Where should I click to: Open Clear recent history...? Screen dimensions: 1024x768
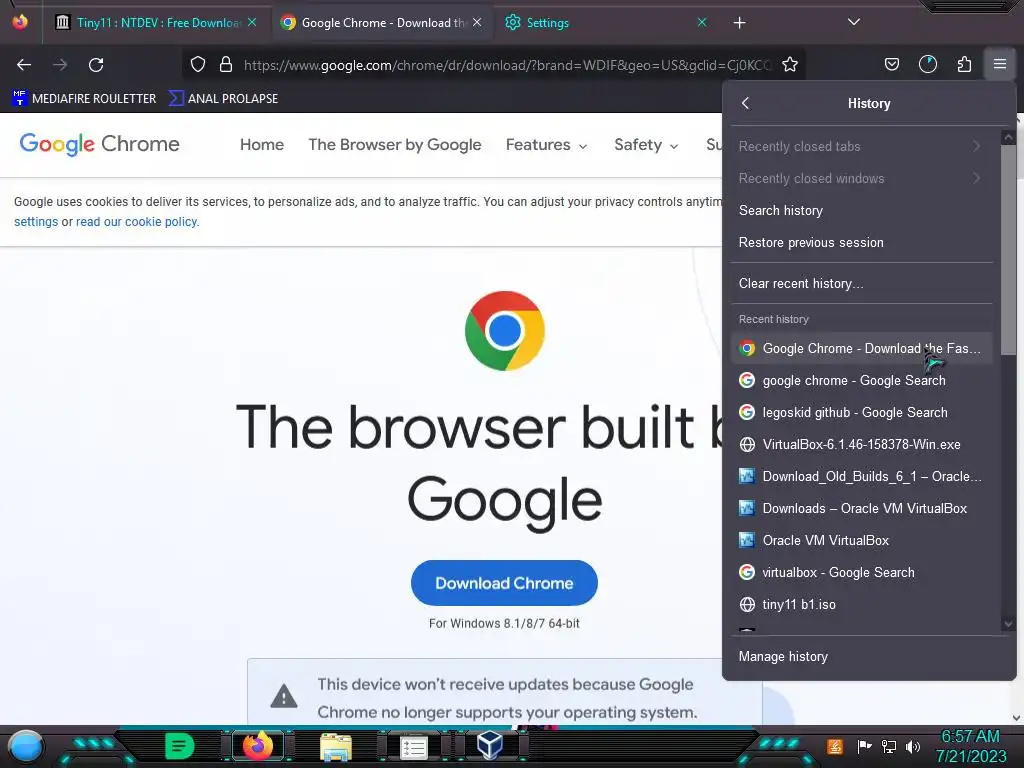pos(861,283)
